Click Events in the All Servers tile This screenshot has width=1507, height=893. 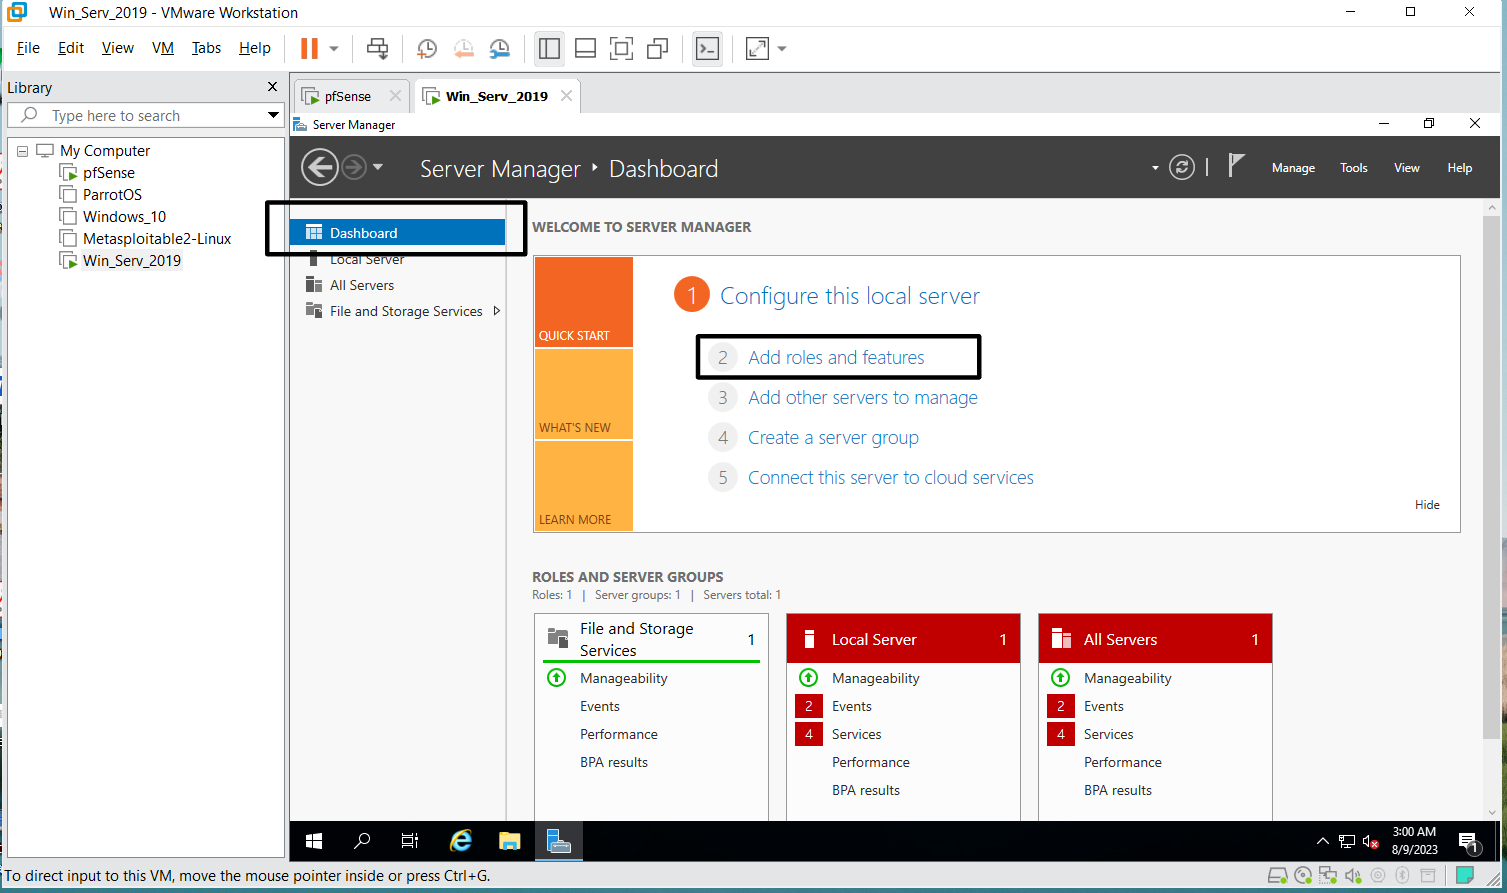pos(1104,706)
